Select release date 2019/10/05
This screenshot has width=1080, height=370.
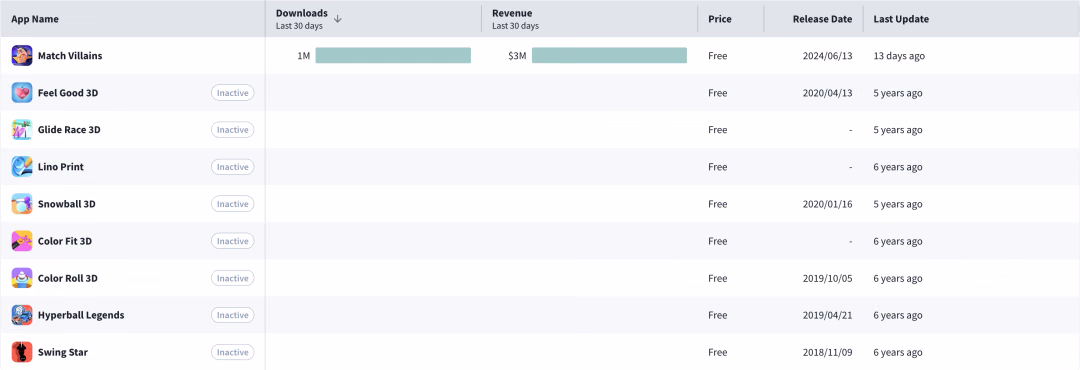(827, 278)
